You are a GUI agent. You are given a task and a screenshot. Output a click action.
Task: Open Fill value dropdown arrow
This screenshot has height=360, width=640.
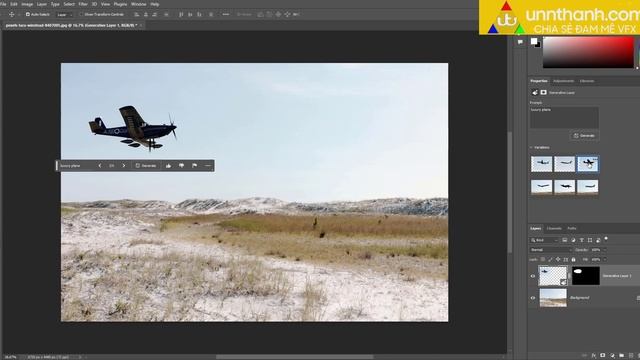(x=604, y=260)
